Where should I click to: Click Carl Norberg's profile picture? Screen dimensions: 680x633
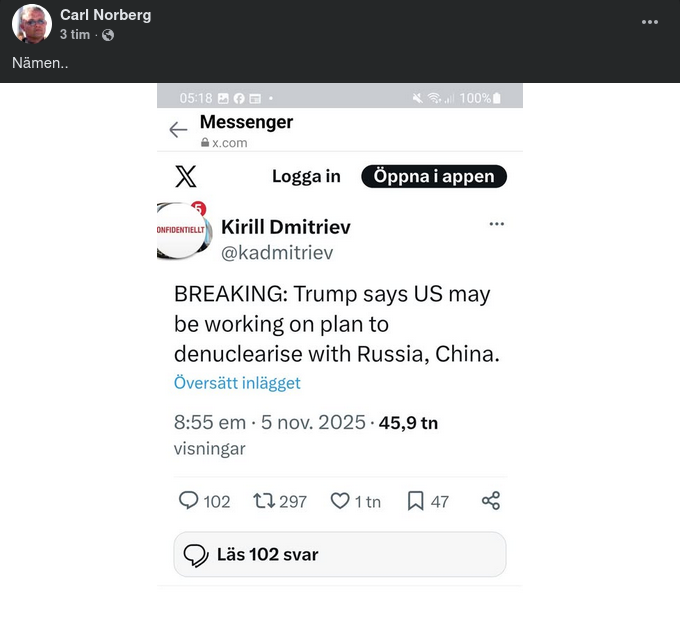click(32, 24)
